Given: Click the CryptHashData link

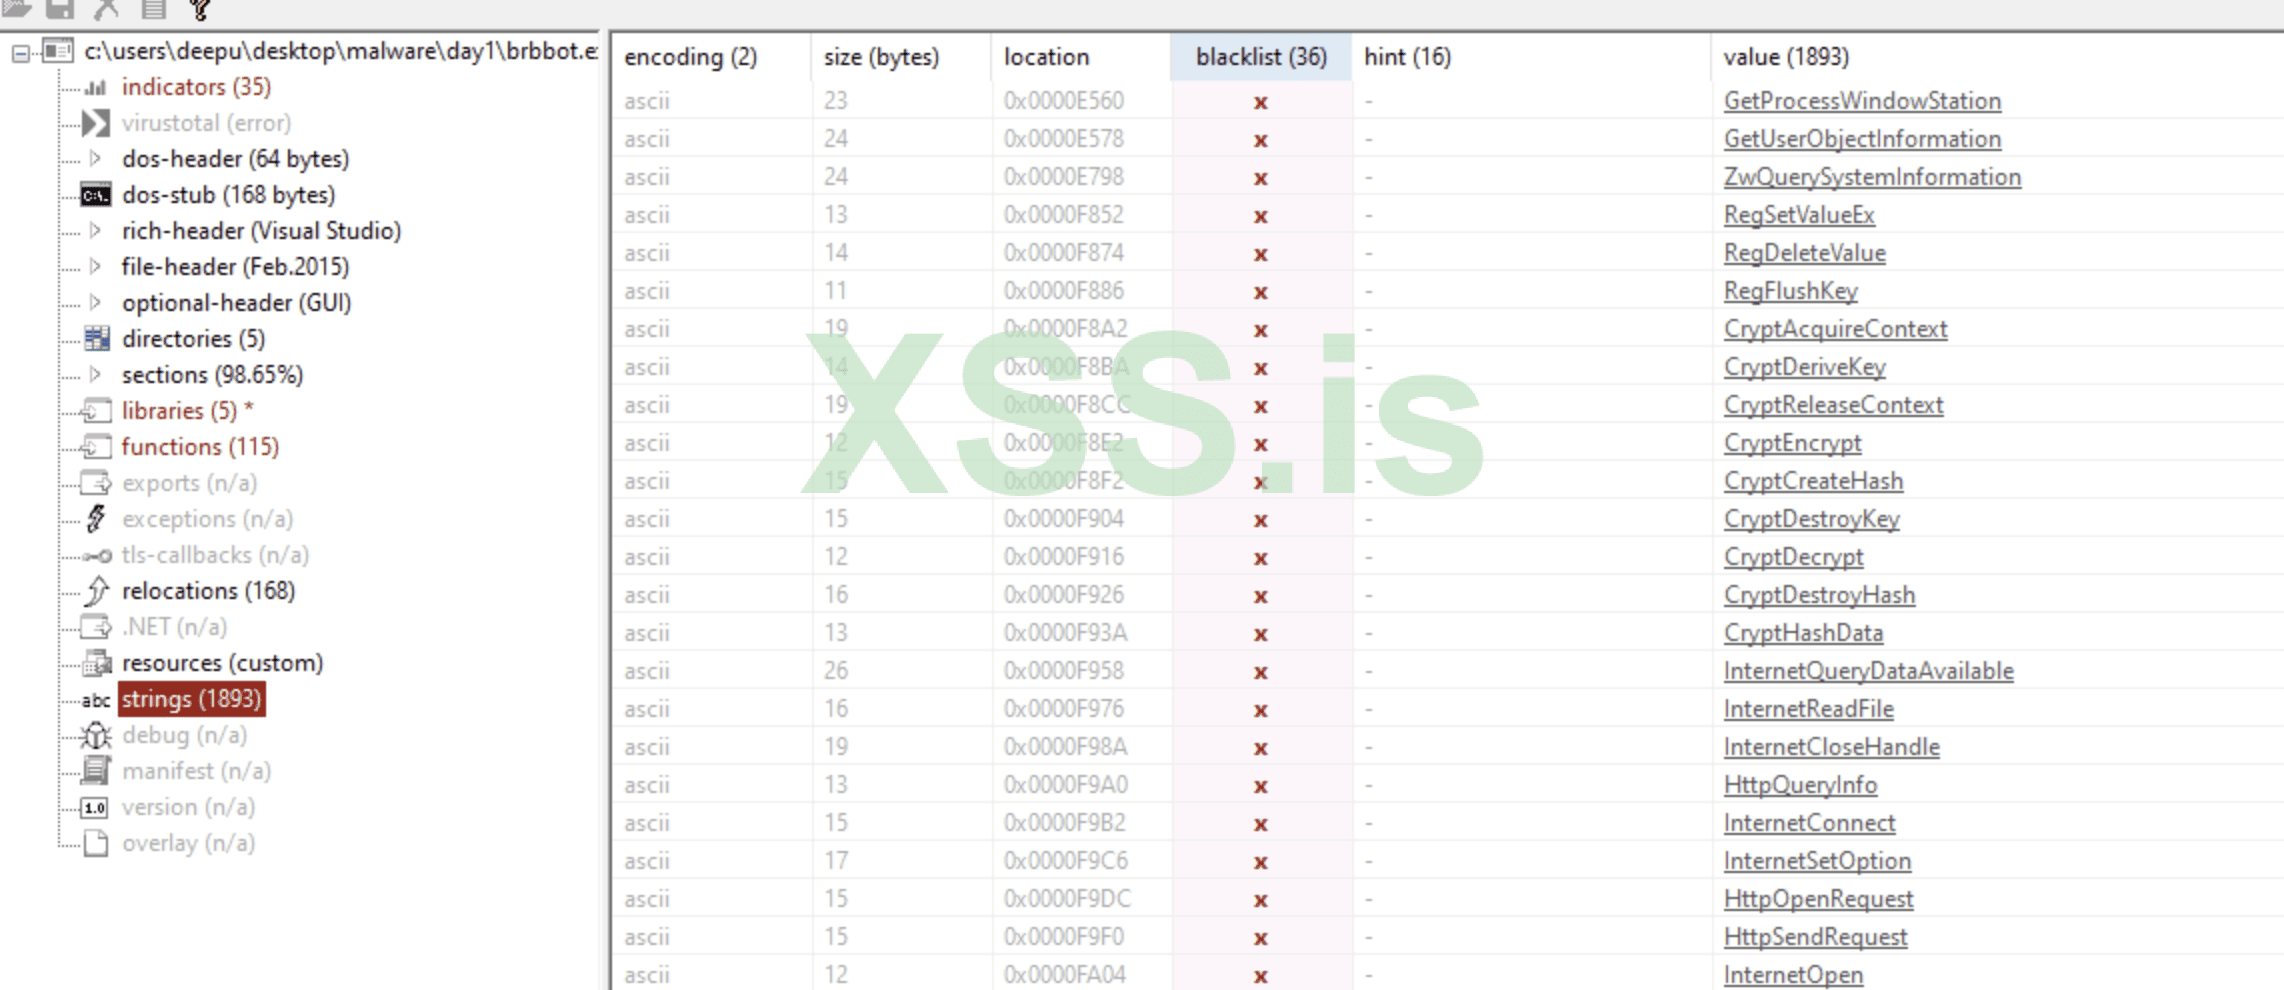Looking at the screenshot, I should click(1803, 633).
